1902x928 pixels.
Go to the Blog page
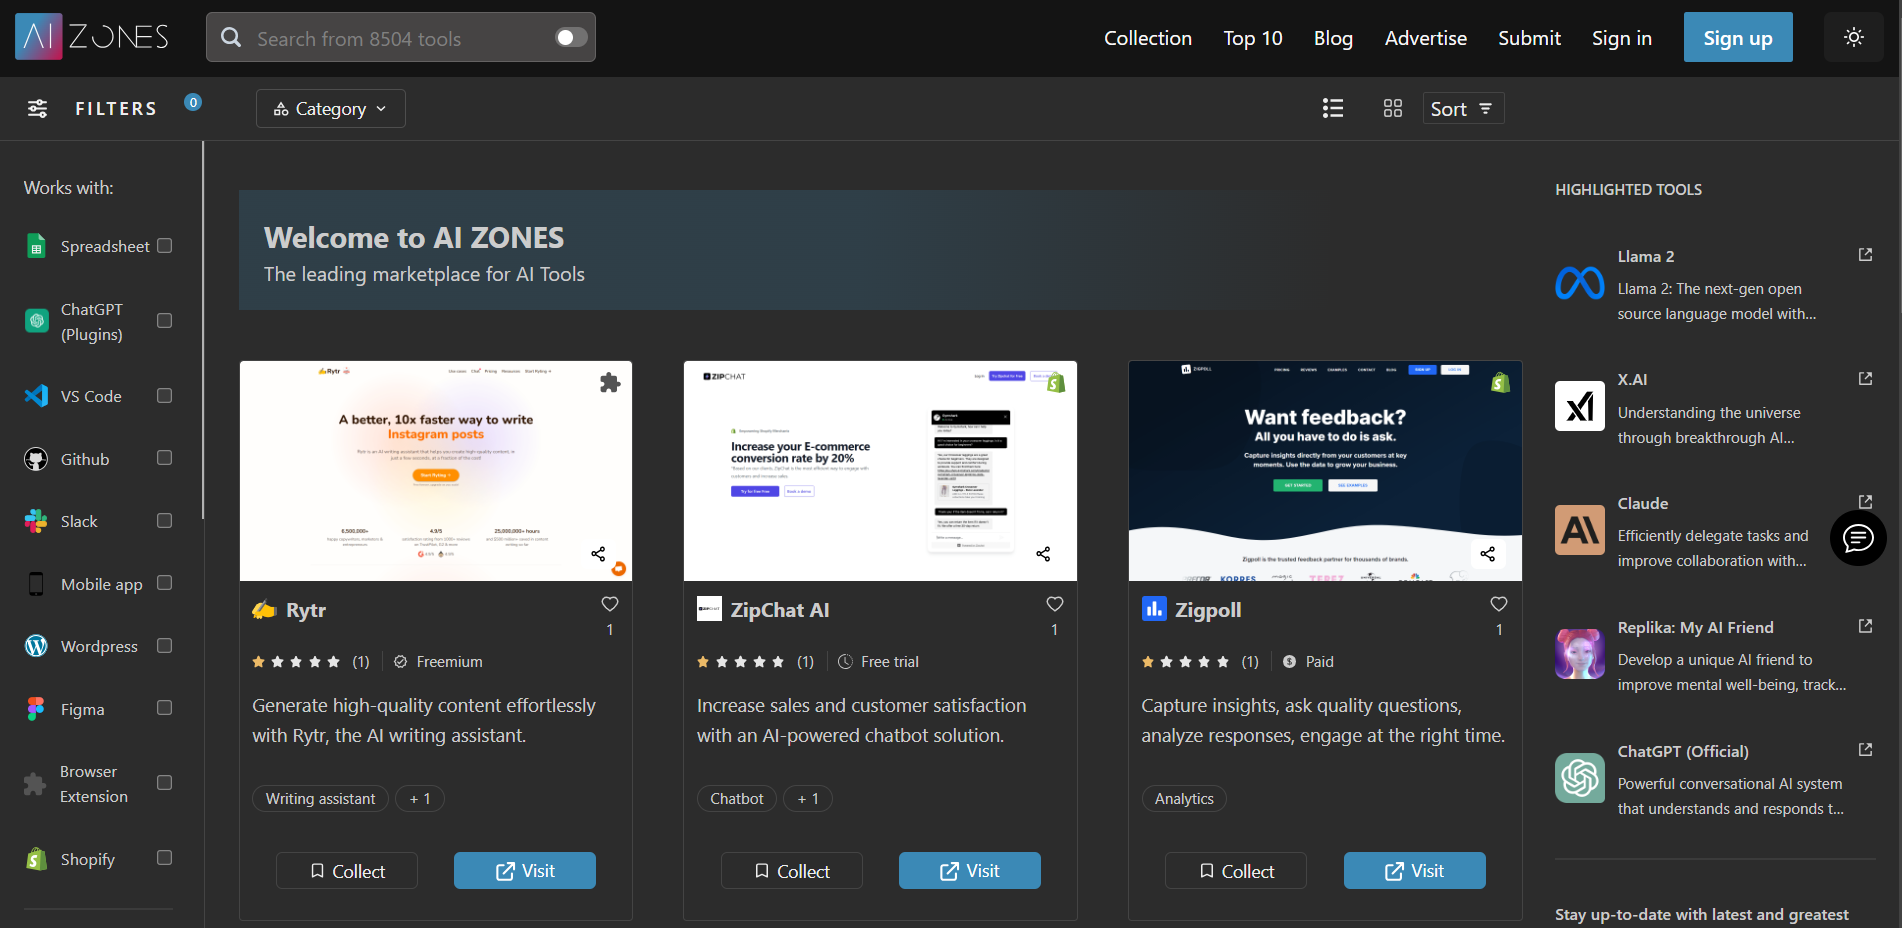click(1333, 38)
